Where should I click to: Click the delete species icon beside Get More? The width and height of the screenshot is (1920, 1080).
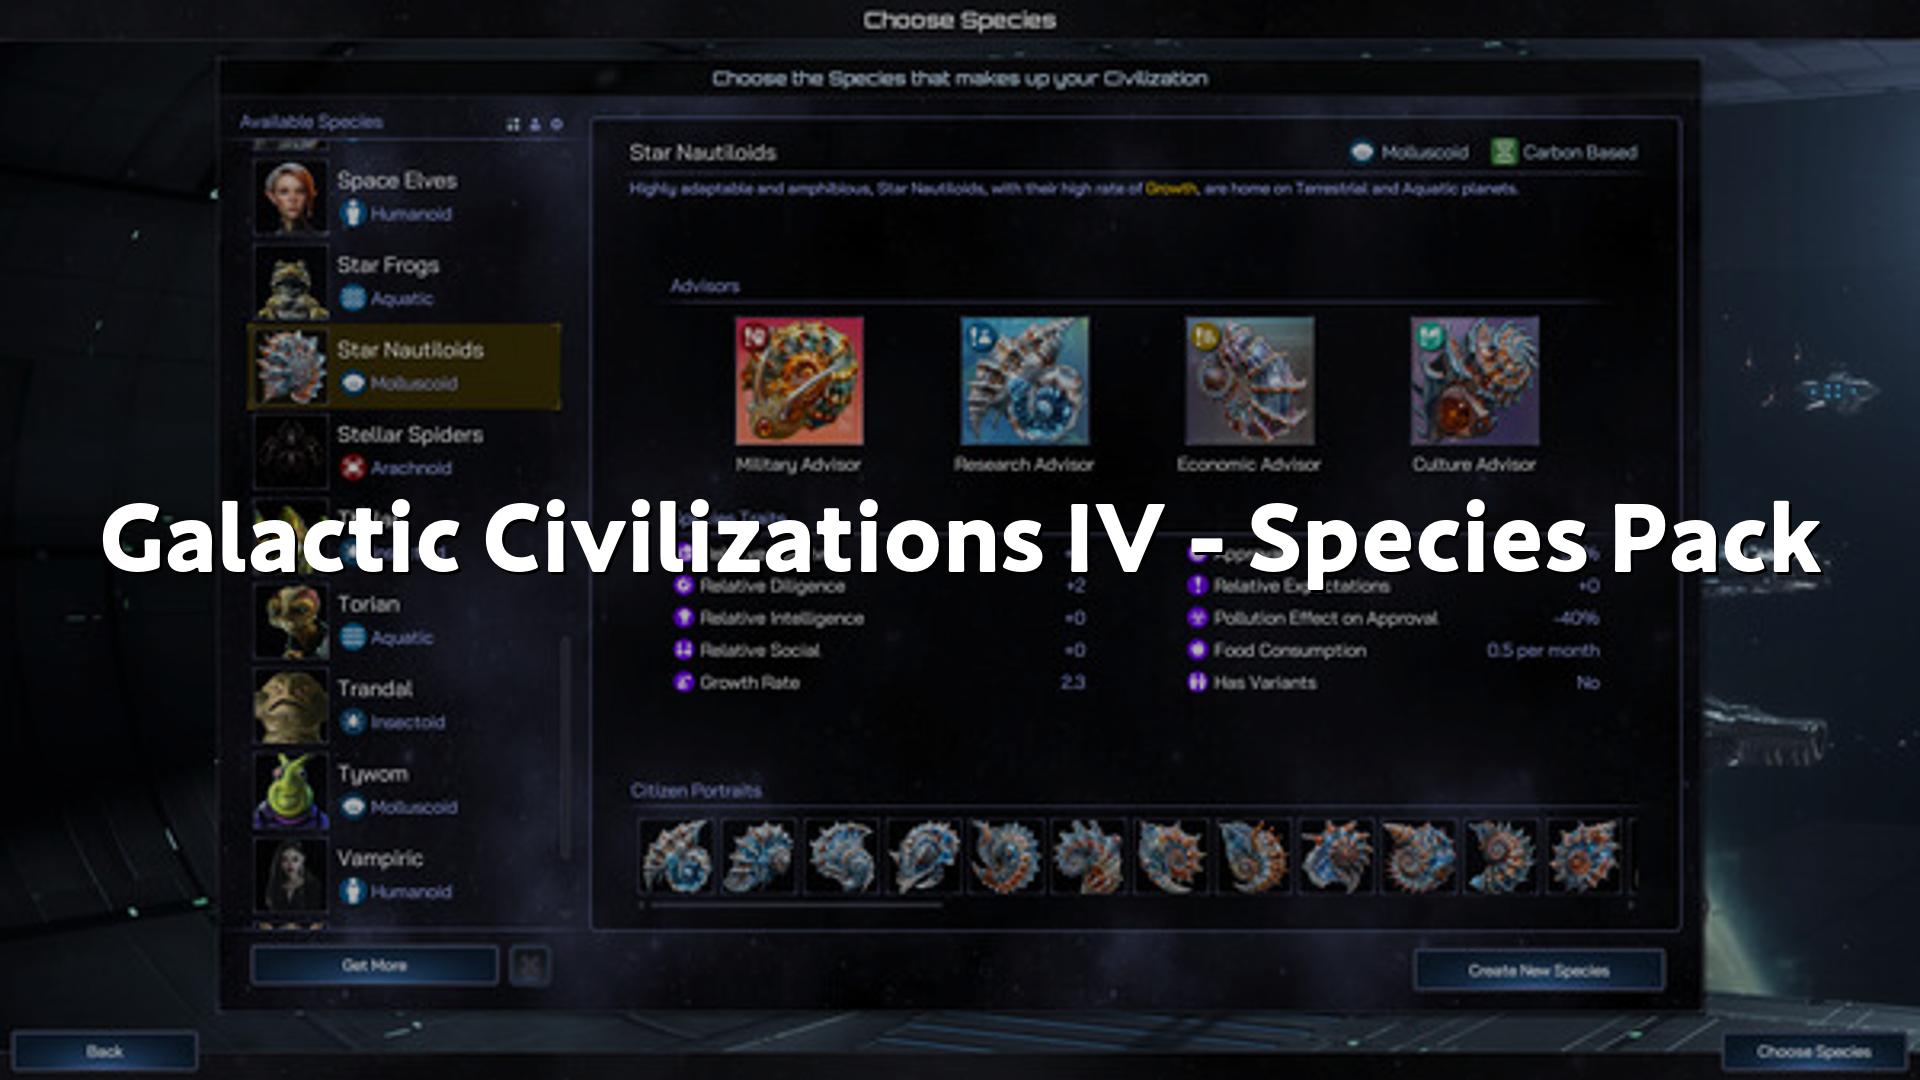(529, 966)
